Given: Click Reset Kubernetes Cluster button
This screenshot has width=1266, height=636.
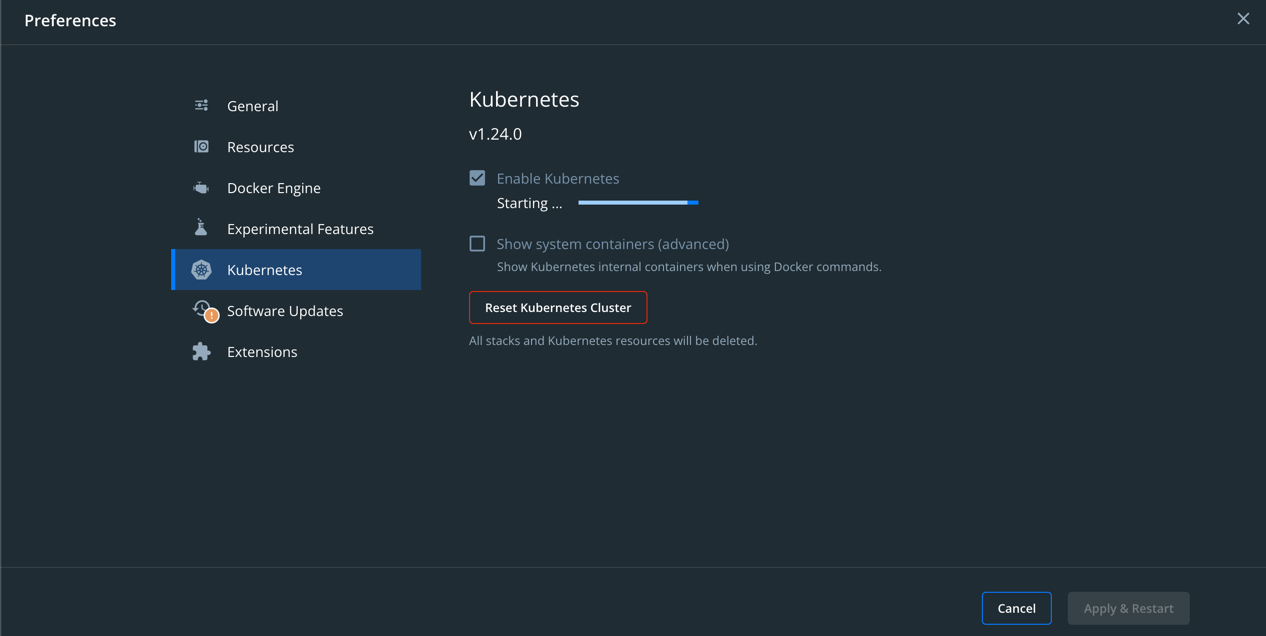Looking at the screenshot, I should (558, 308).
